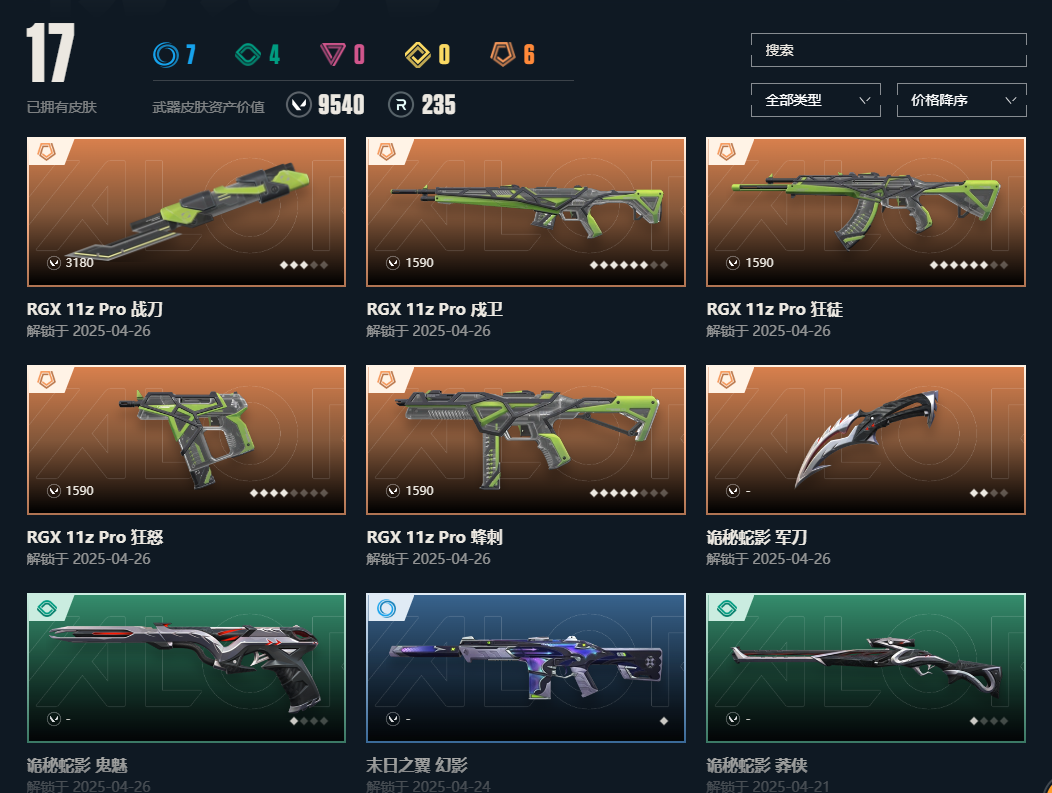Focus the 搜索 search input field
The width and height of the screenshot is (1052, 793).
tap(888, 50)
